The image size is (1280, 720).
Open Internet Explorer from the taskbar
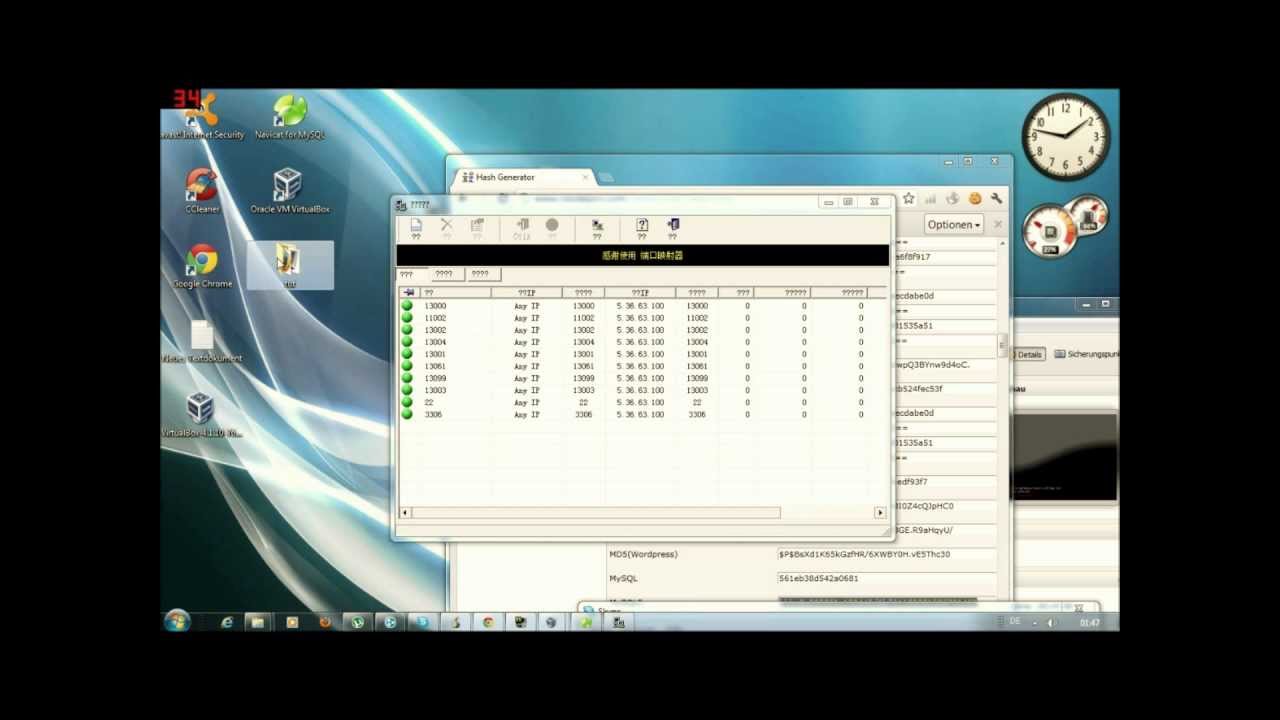(x=227, y=622)
